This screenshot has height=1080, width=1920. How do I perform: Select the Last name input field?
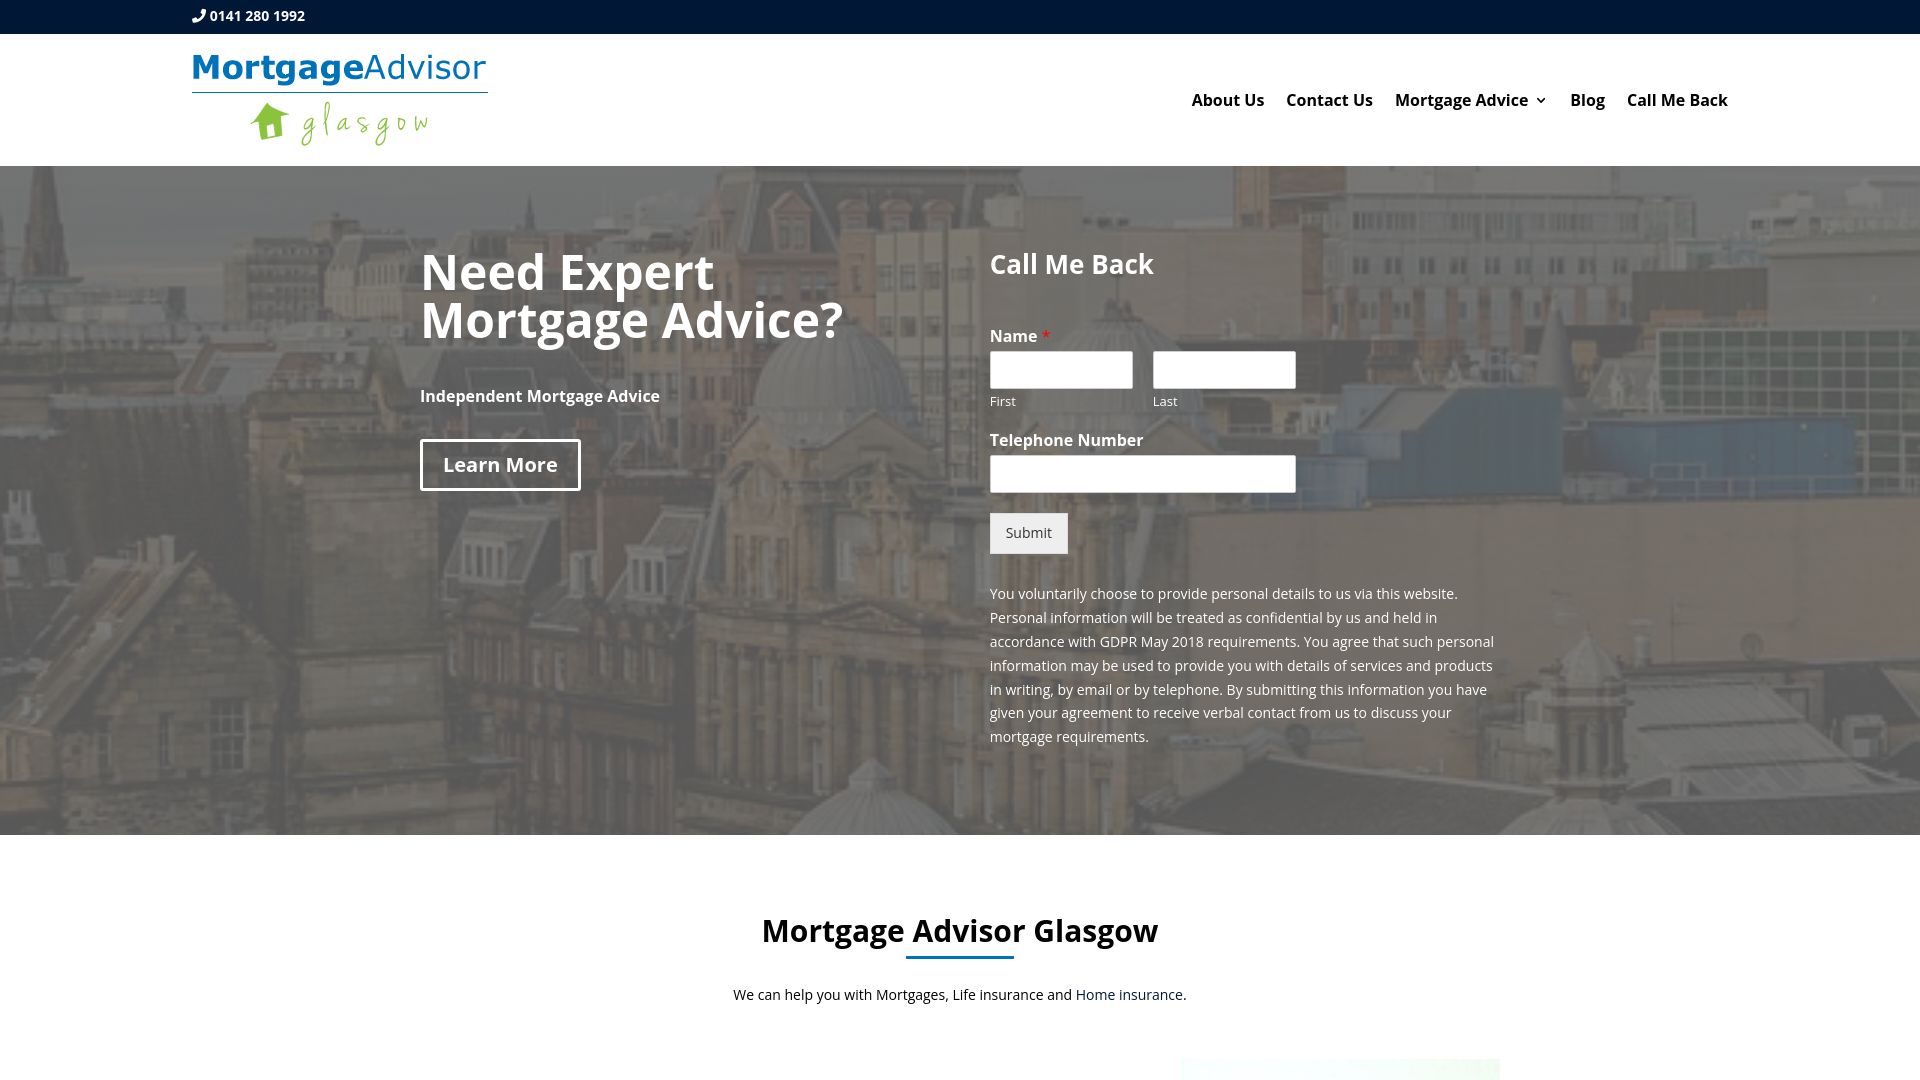pyautogui.click(x=1225, y=371)
